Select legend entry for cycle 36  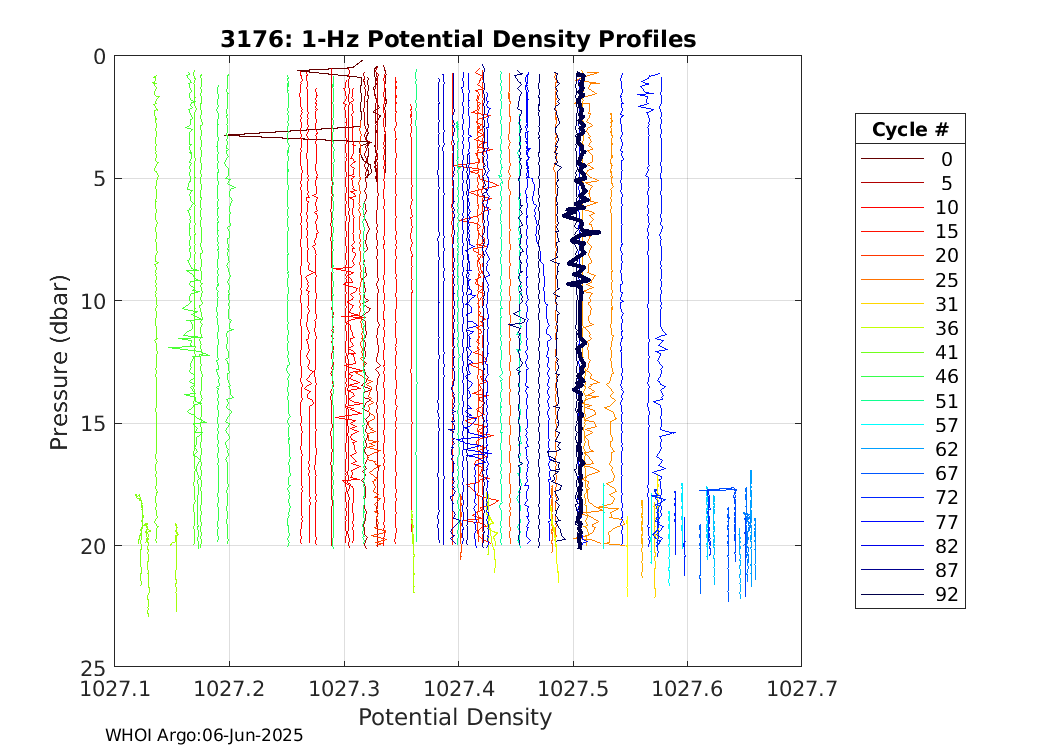910,328
